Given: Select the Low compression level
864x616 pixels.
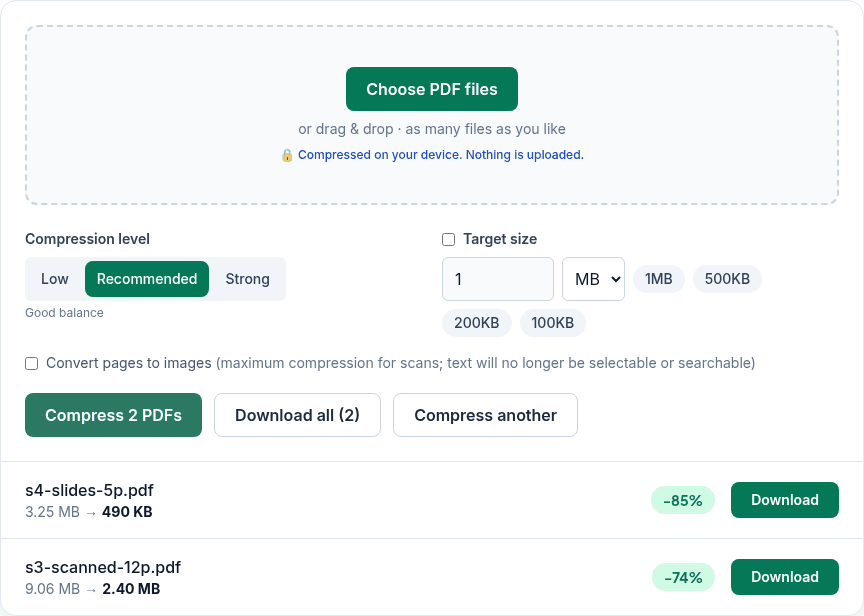Looking at the screenshot, I should pyautogui.click(x=55, y=279).
